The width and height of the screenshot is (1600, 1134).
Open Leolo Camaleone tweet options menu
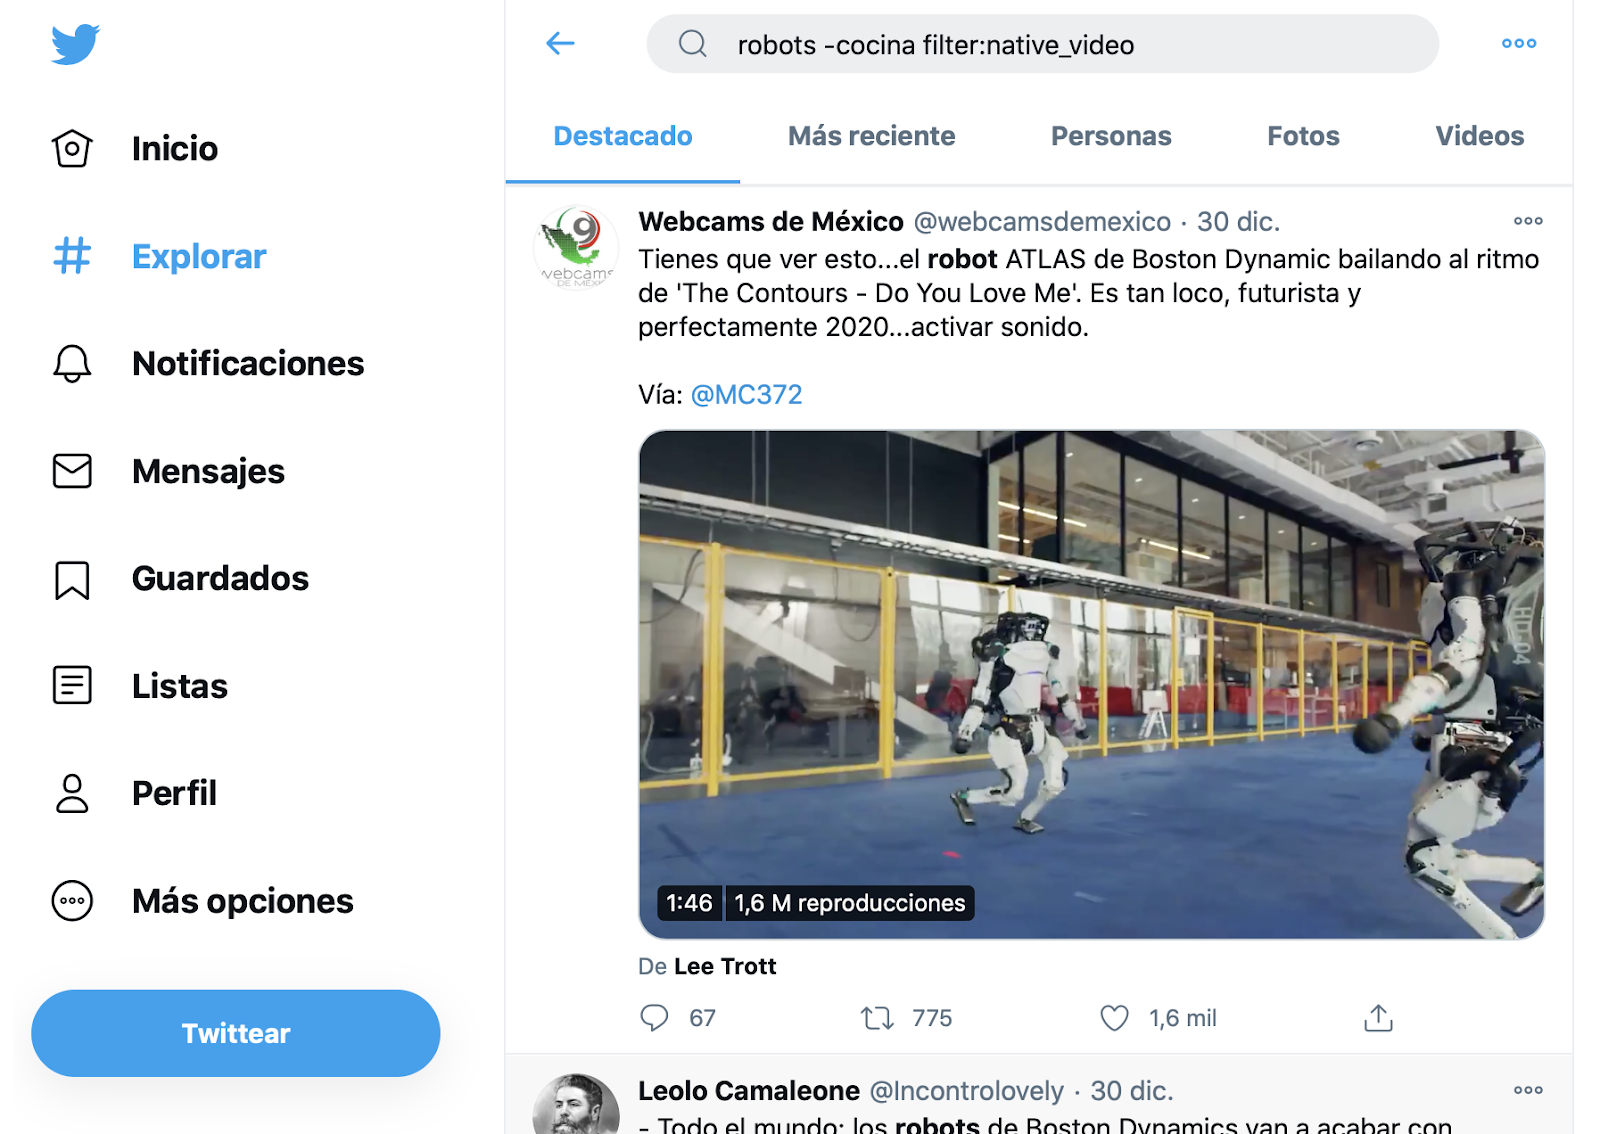point(1527,1090)
